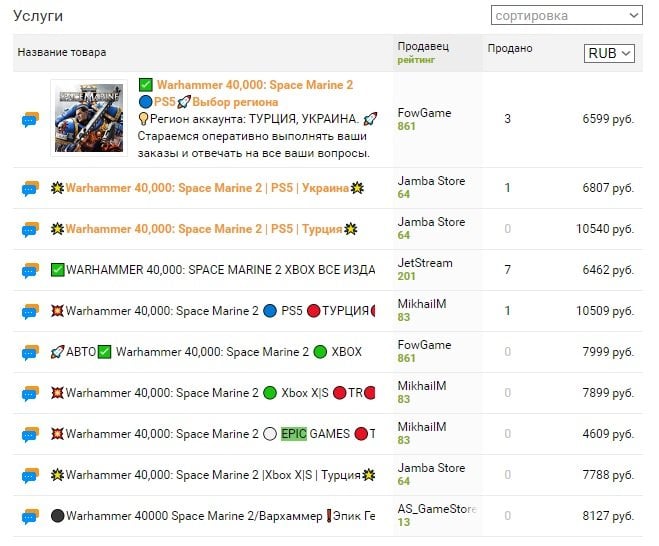
Task: Click seller FowGame in 6599 руб. row
Action: click(x=424, y=113)
